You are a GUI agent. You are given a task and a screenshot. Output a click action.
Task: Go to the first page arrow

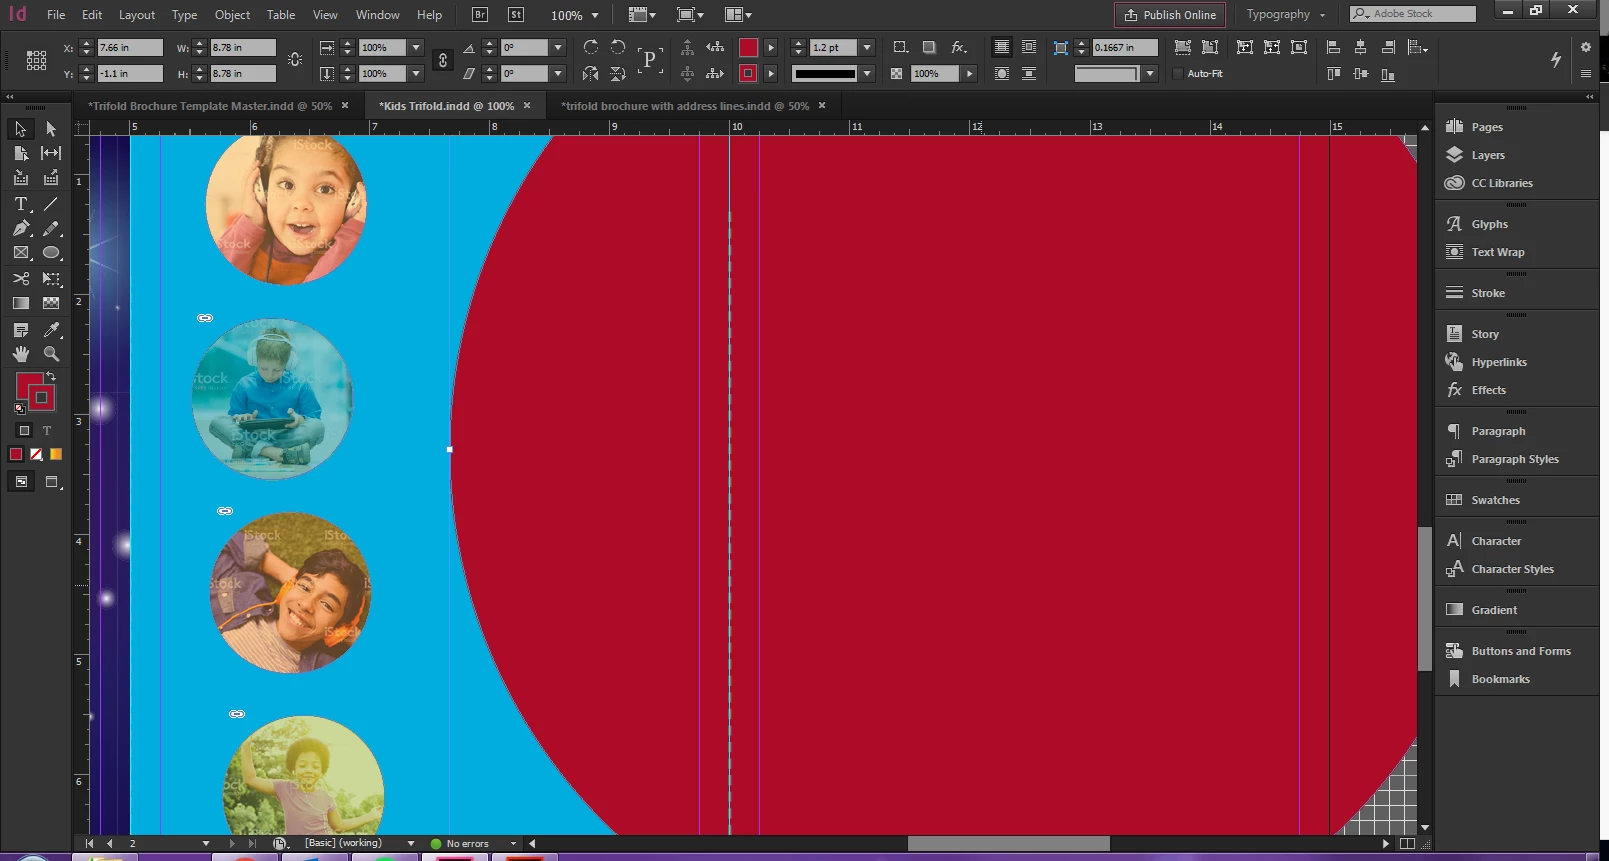(x=89, y=843)
